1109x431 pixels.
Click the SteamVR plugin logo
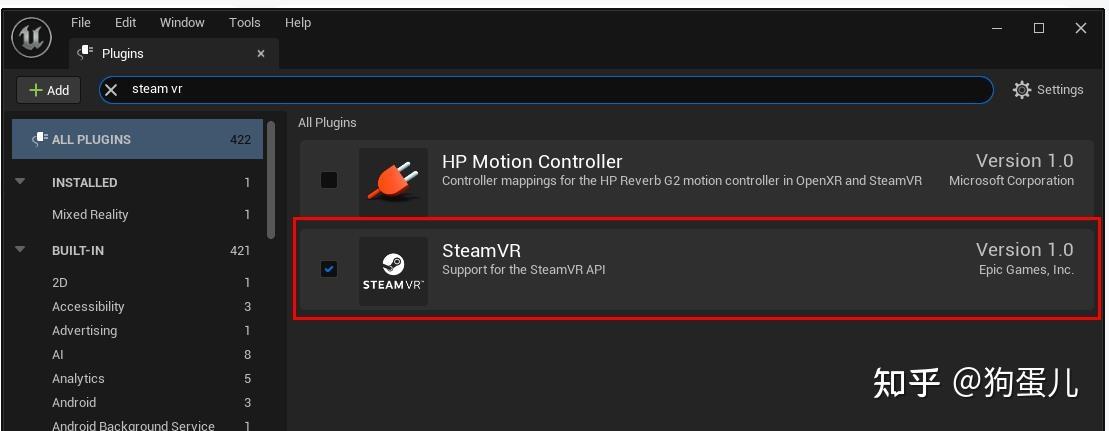(393, 270)
